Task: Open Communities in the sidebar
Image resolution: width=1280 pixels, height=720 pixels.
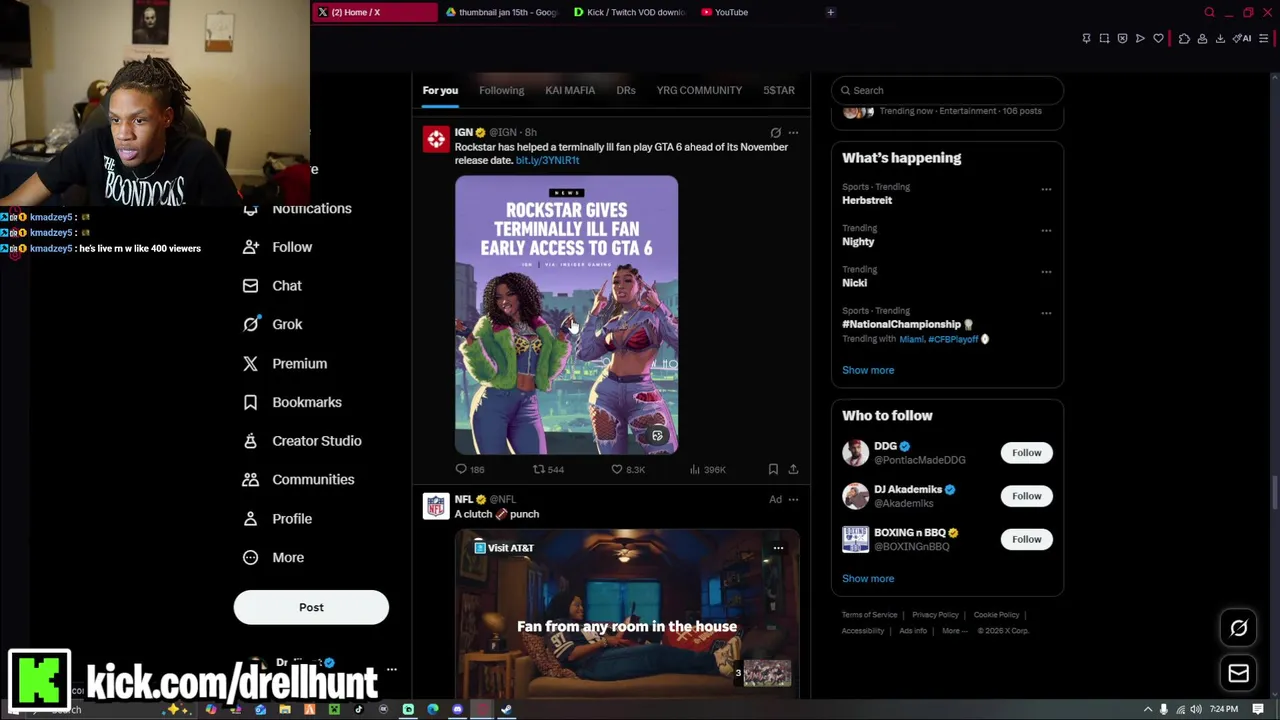Action: coord(298,480)
